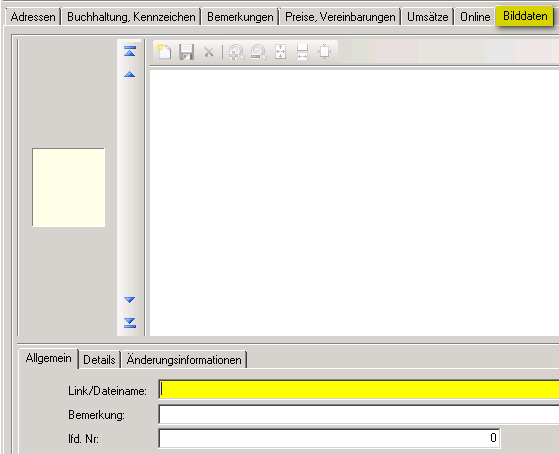Select the pale yellow image thumbnail

click(x=68, y=188)
